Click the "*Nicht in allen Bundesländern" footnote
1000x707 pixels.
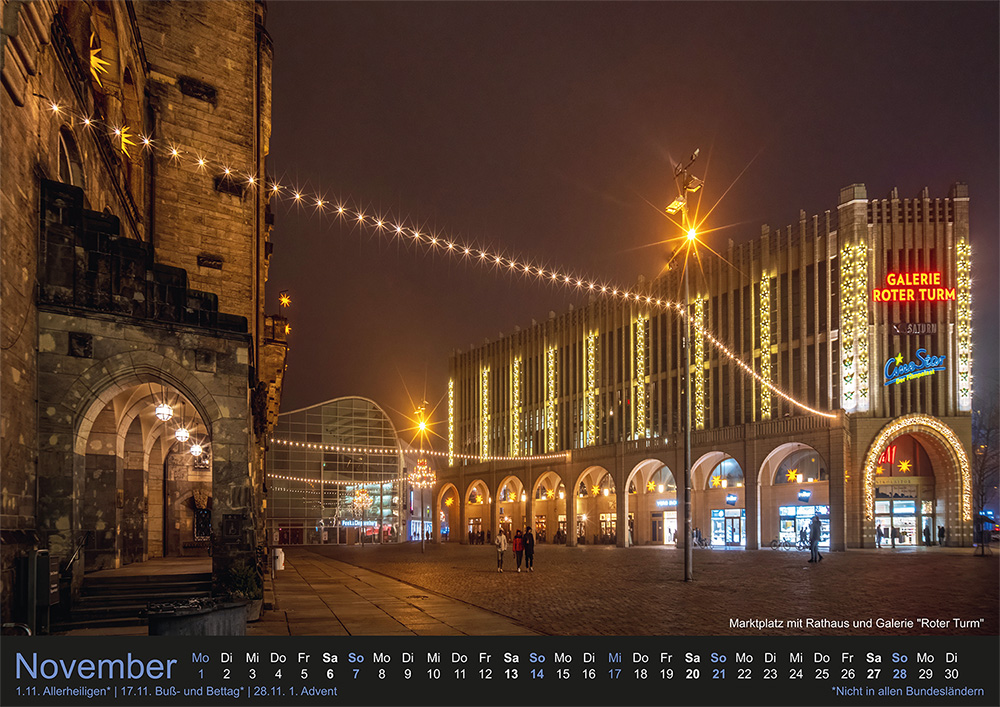coord(908,691)
